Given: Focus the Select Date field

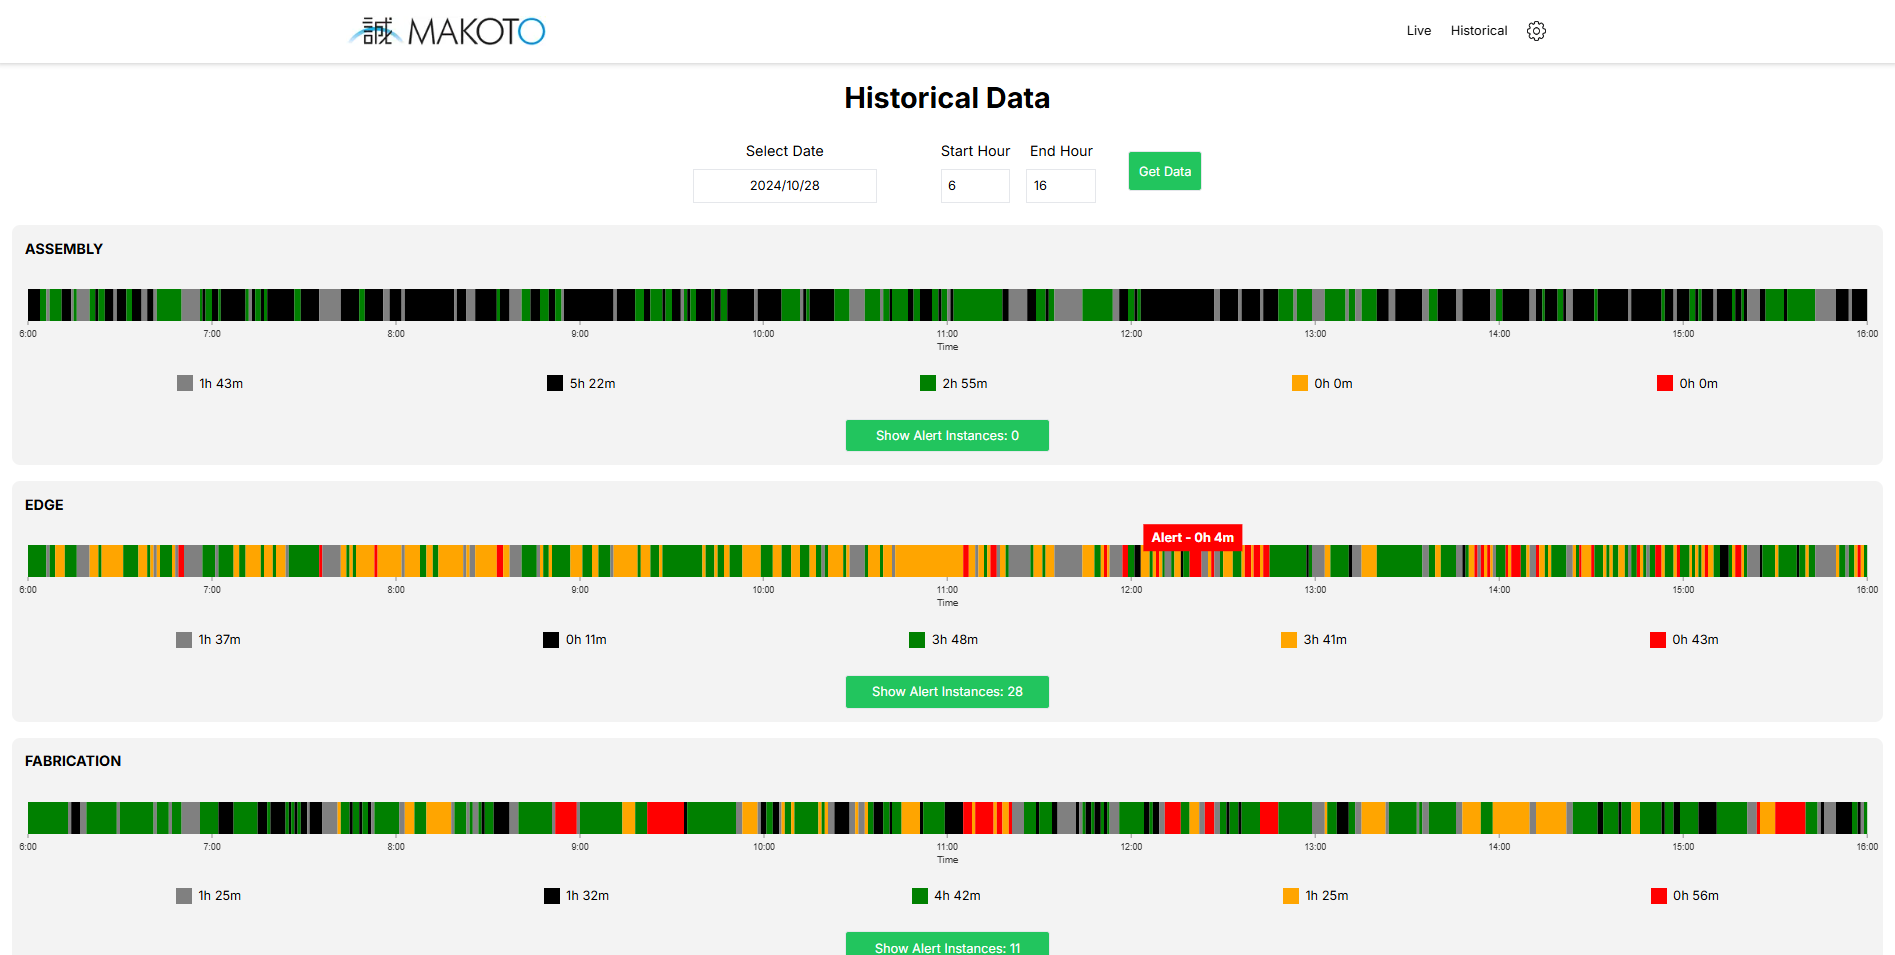Looking at the screenshot, I should [x=784, y=186].
